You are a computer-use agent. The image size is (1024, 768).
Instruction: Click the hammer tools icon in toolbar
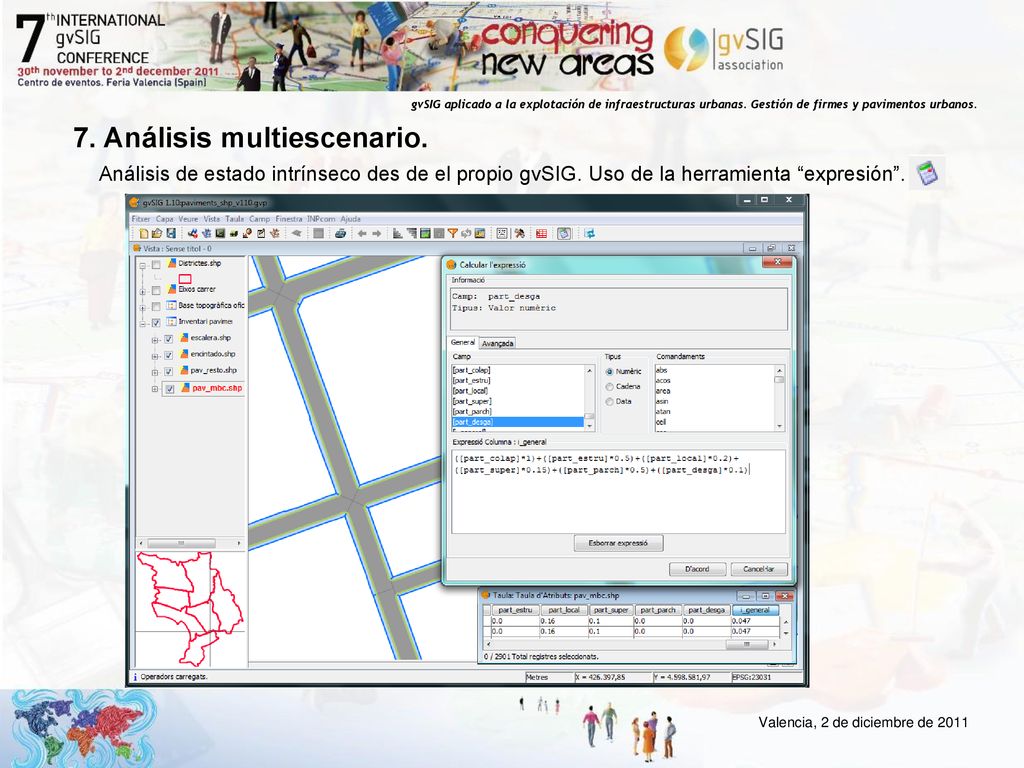(x=520, y=233)
